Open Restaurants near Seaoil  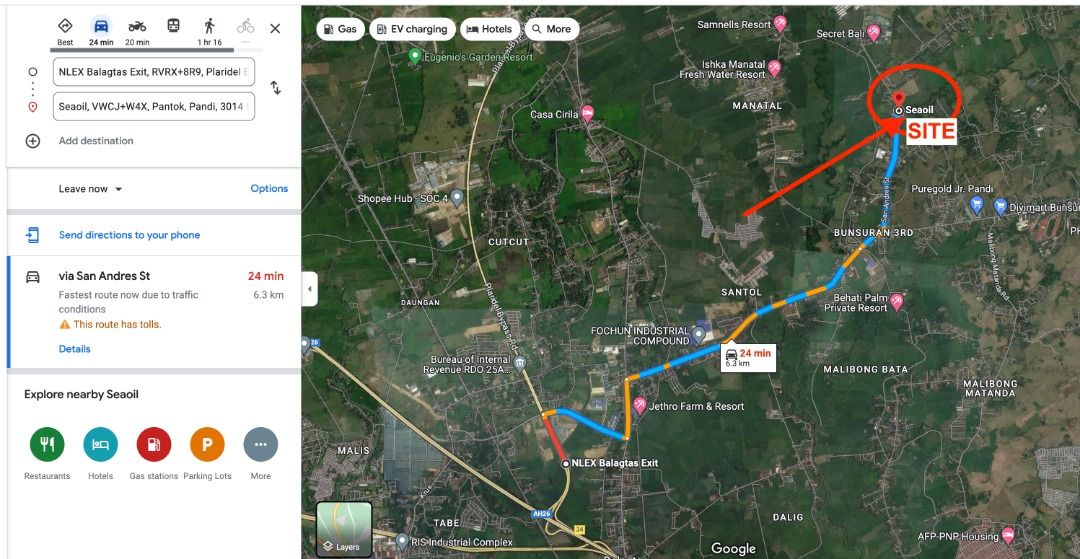click(x=47, y=445)
